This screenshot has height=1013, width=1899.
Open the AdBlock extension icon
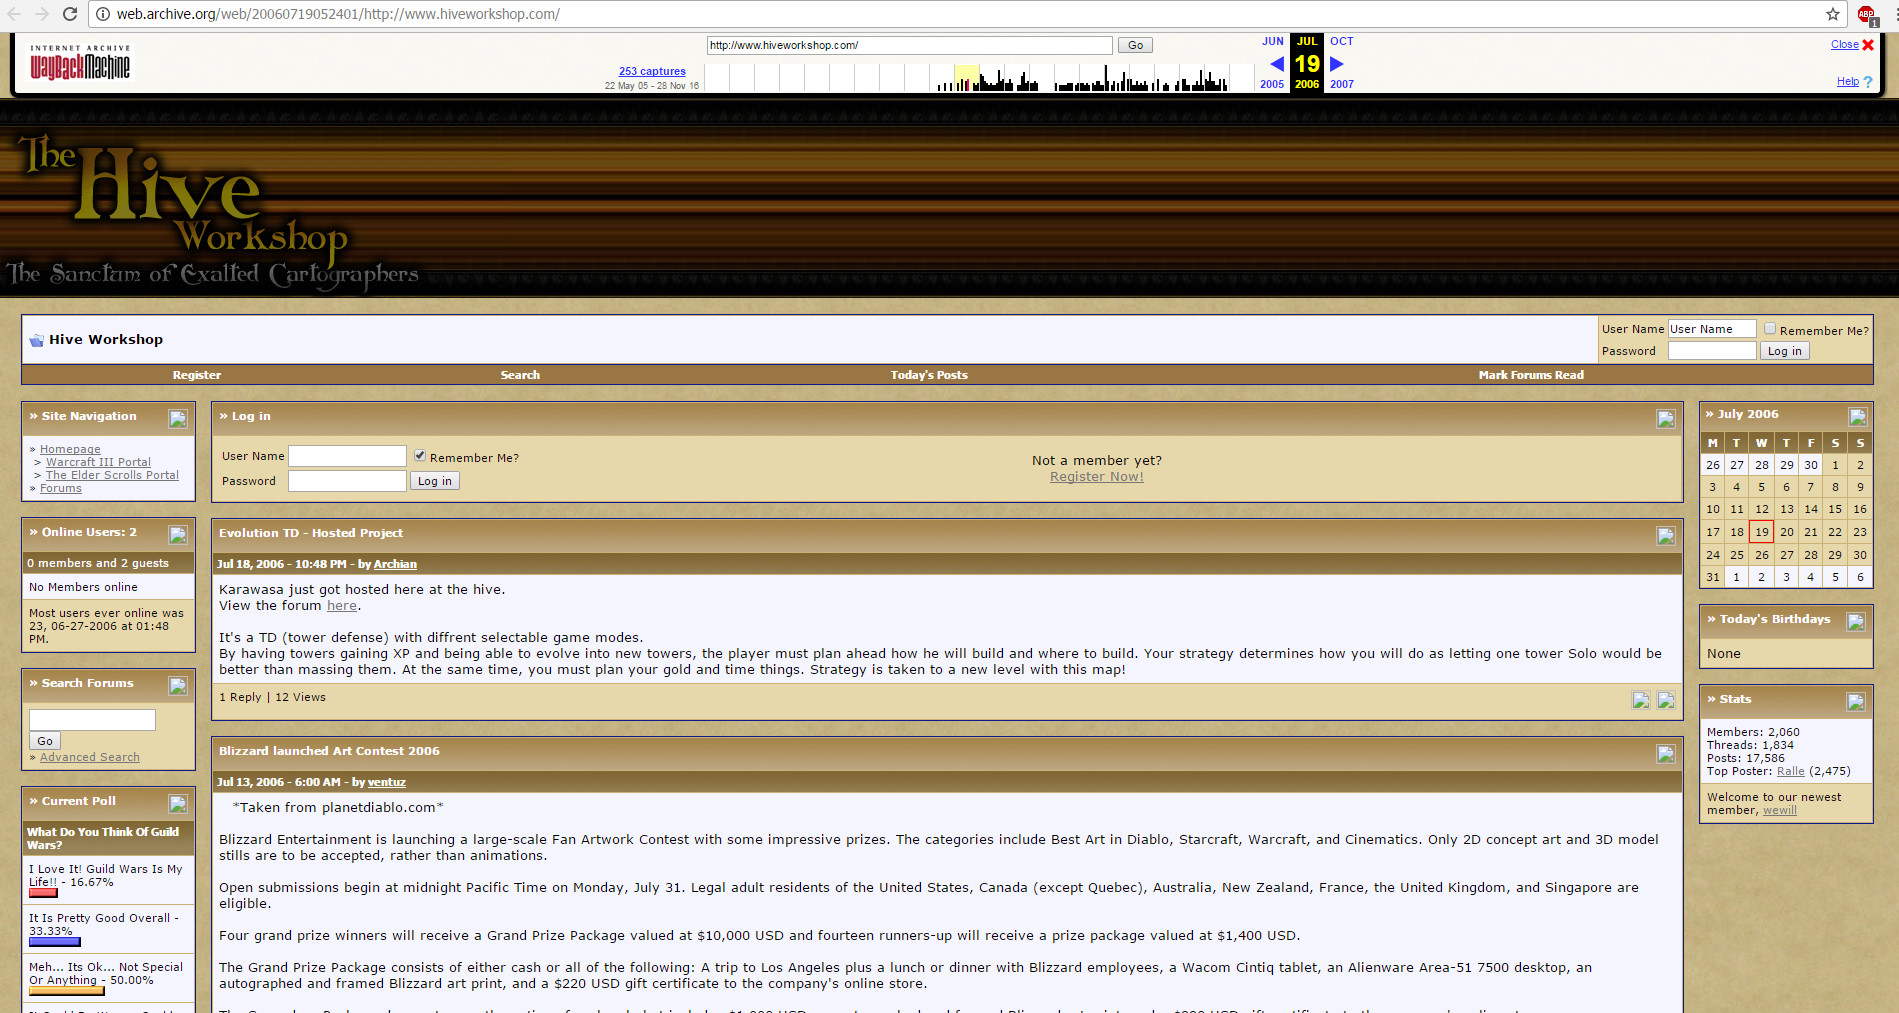1867,15
